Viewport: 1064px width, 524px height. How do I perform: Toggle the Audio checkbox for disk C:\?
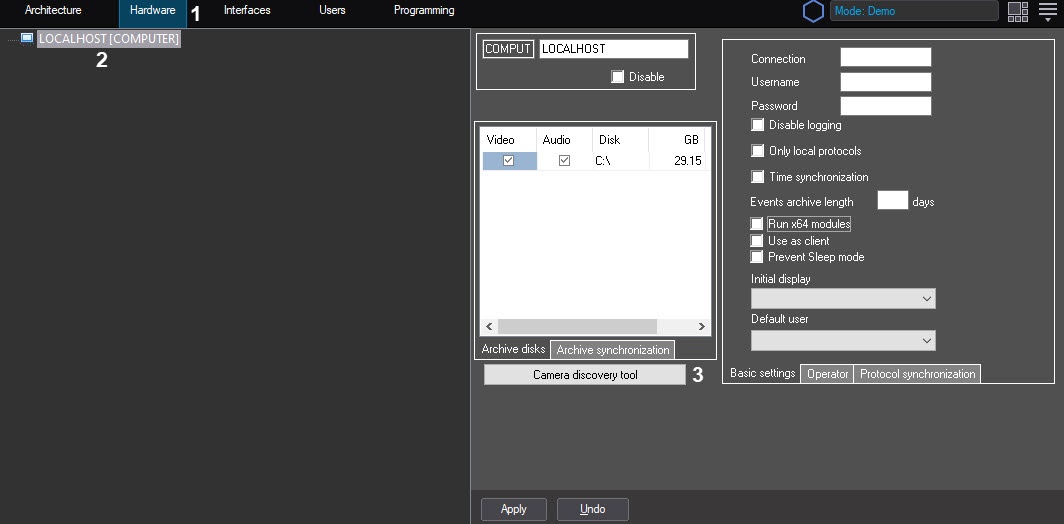point(564,161)
